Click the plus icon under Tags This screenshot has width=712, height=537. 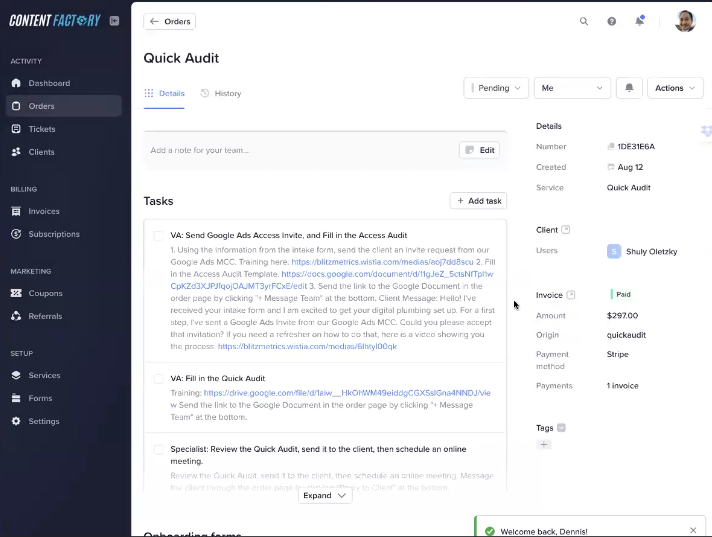point(544,444)
